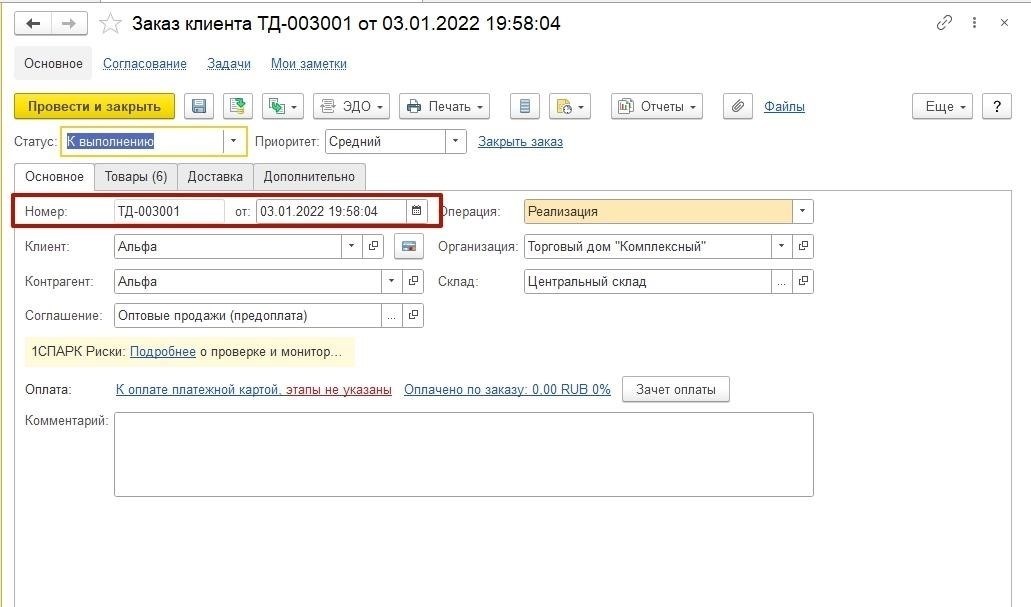Save the document with diskette icon
The height and width of the screenshot is (607, 1031).
[199, 107]
